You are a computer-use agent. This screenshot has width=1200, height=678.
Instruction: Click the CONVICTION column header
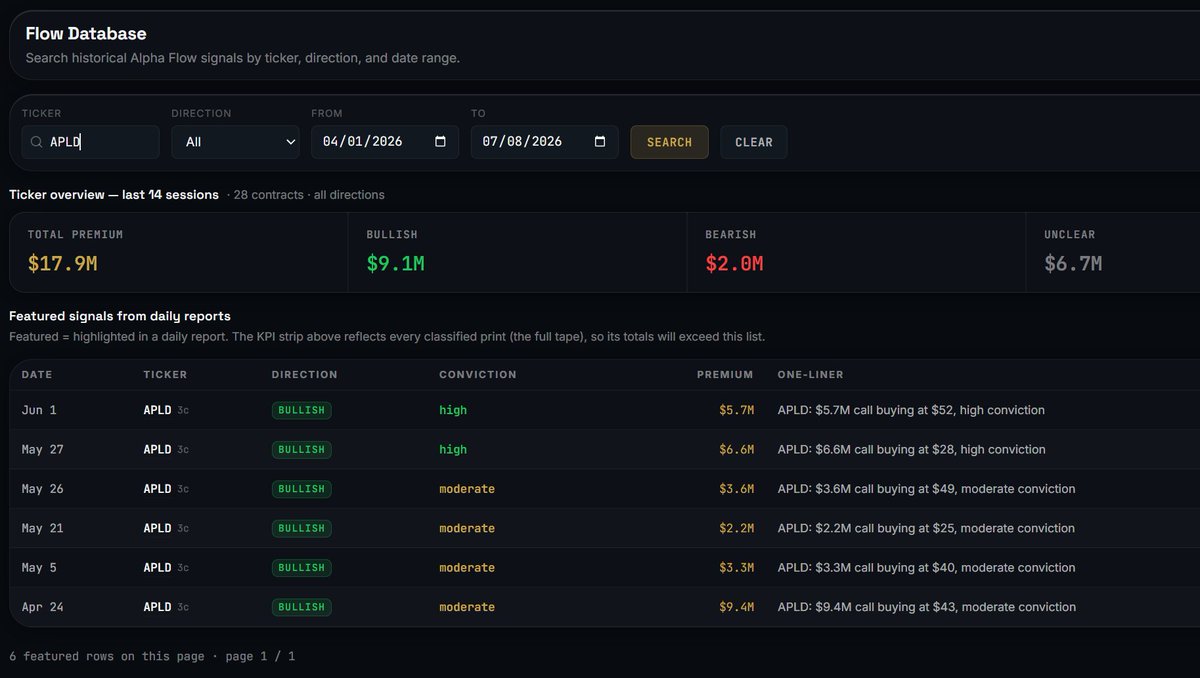(x=478, y=375)
